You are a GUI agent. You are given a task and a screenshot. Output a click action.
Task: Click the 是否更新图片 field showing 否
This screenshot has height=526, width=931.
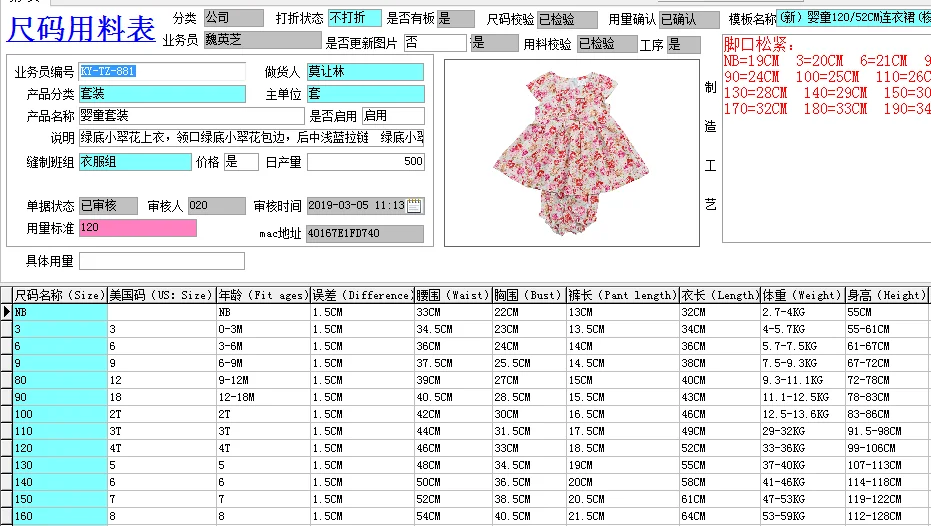(435, 43)
